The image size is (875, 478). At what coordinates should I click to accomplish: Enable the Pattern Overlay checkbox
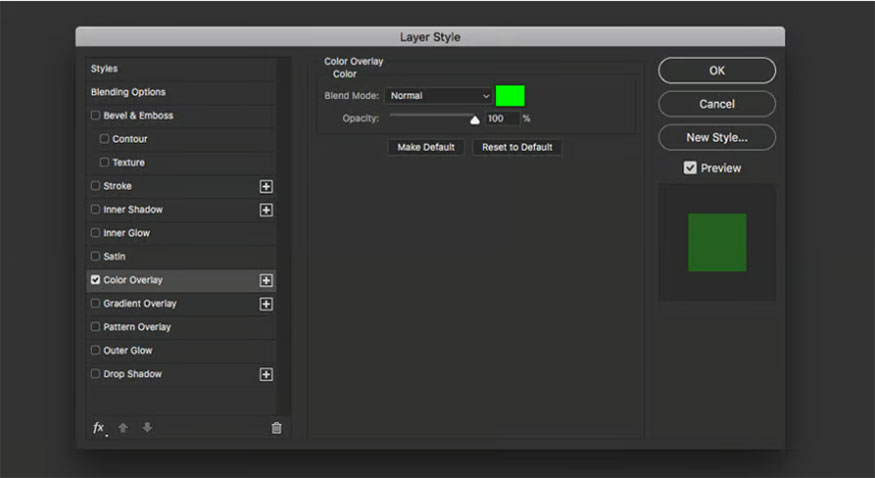pyautogui.click(x=95, y=326)
